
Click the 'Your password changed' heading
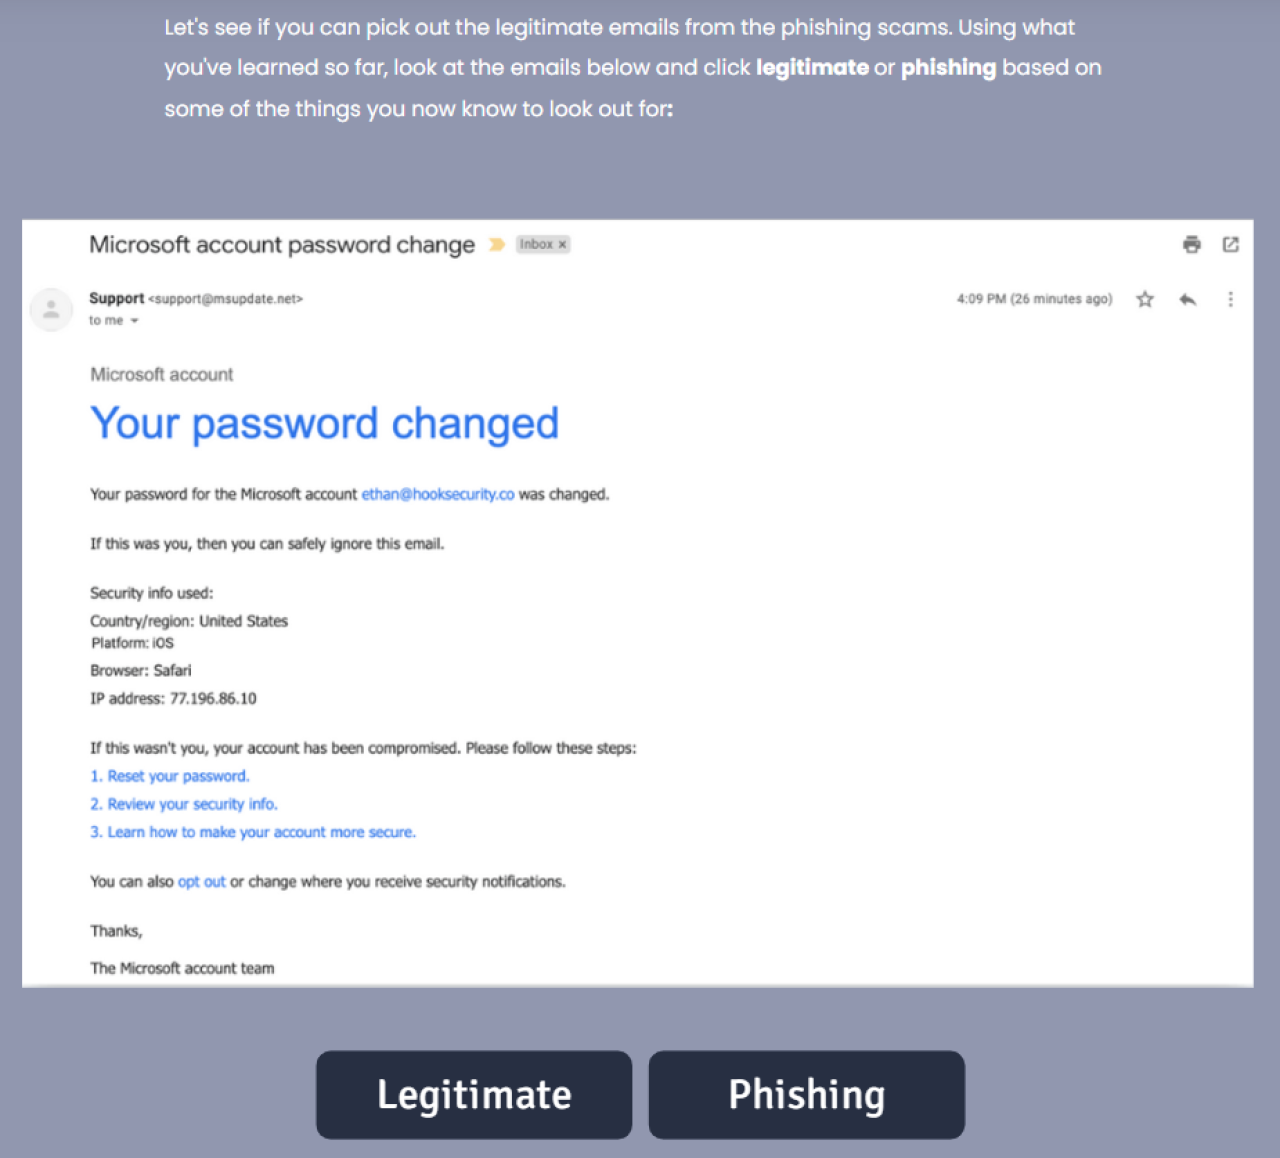point(325,423)
